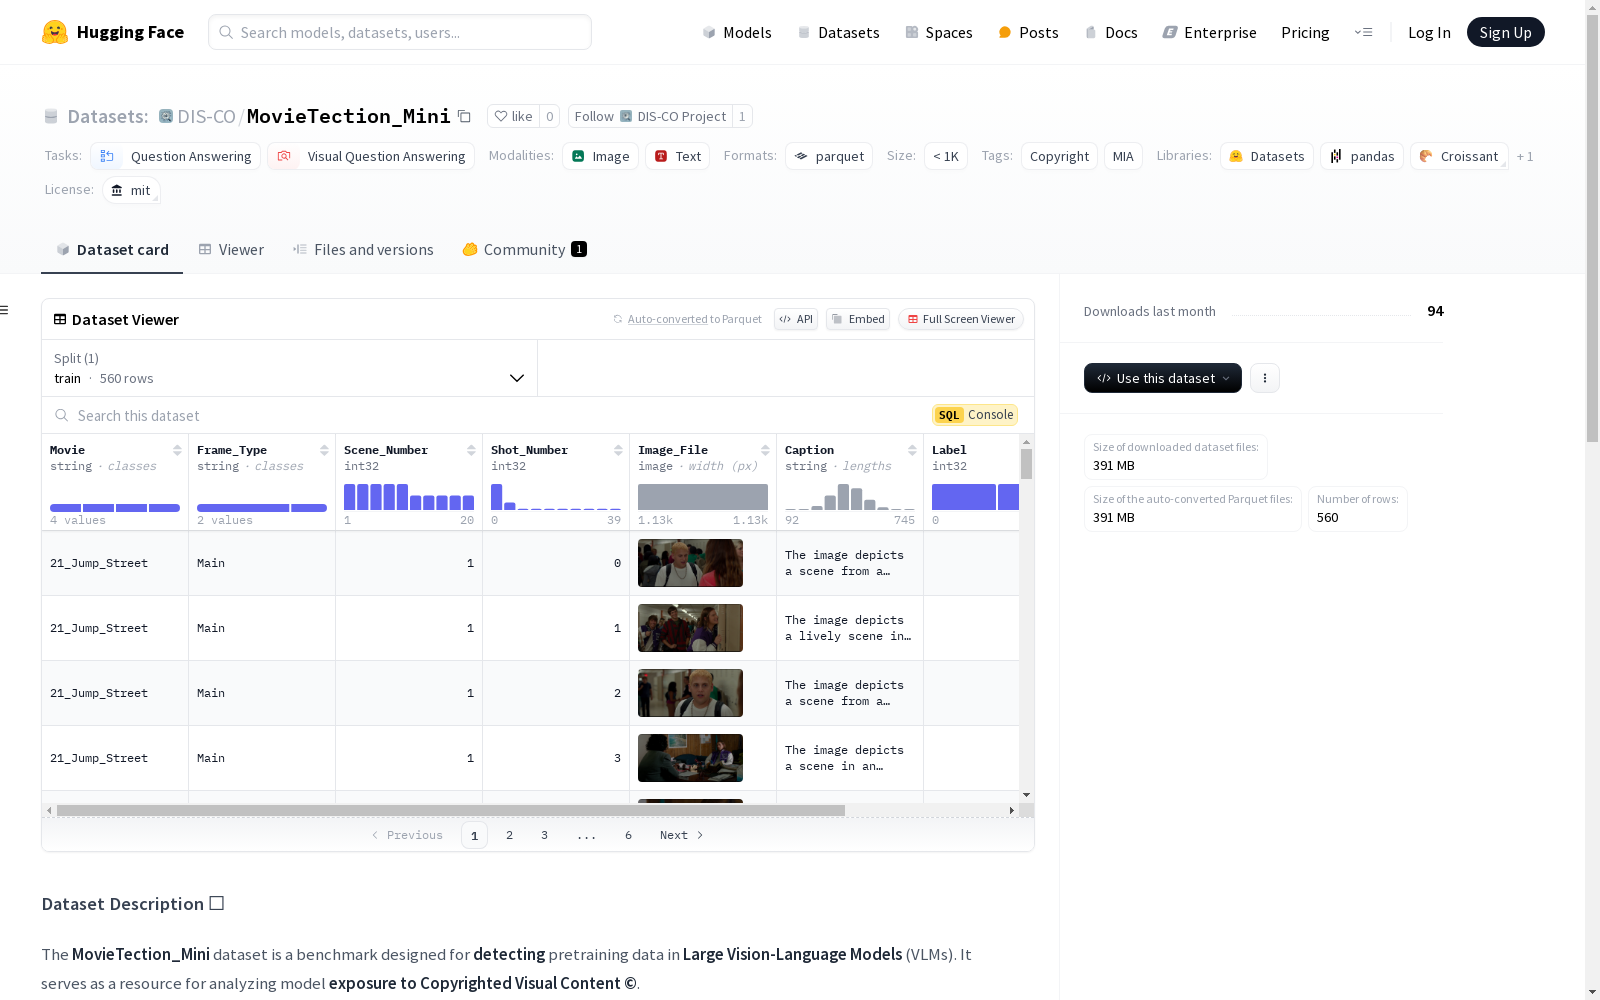Open the Posts page

click(1028, 32)
